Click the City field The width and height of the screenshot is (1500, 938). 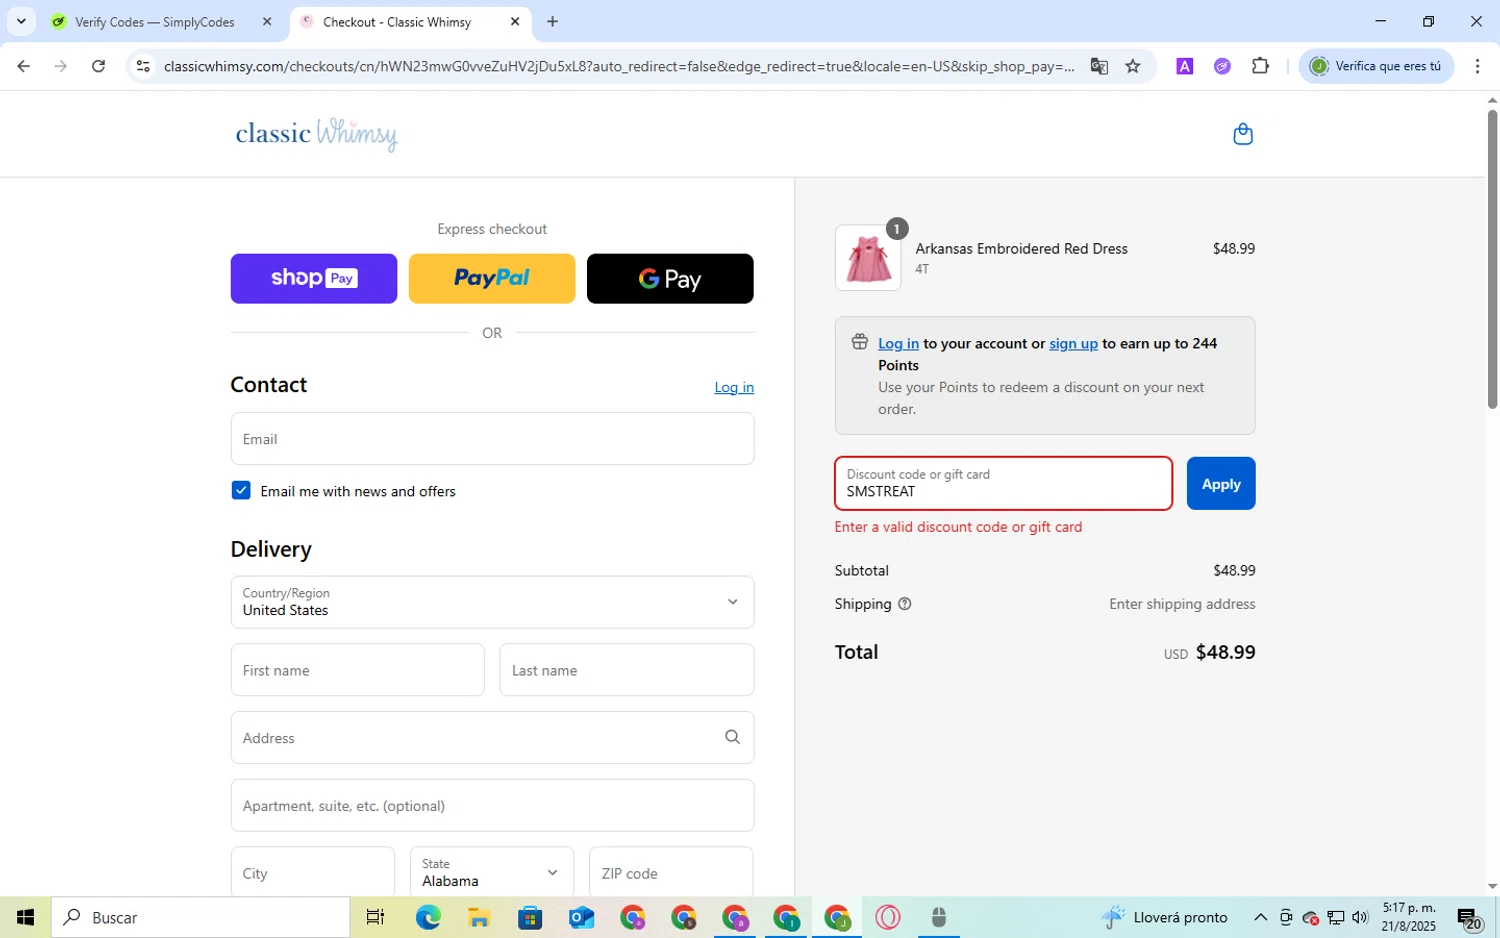click(313, 872)
